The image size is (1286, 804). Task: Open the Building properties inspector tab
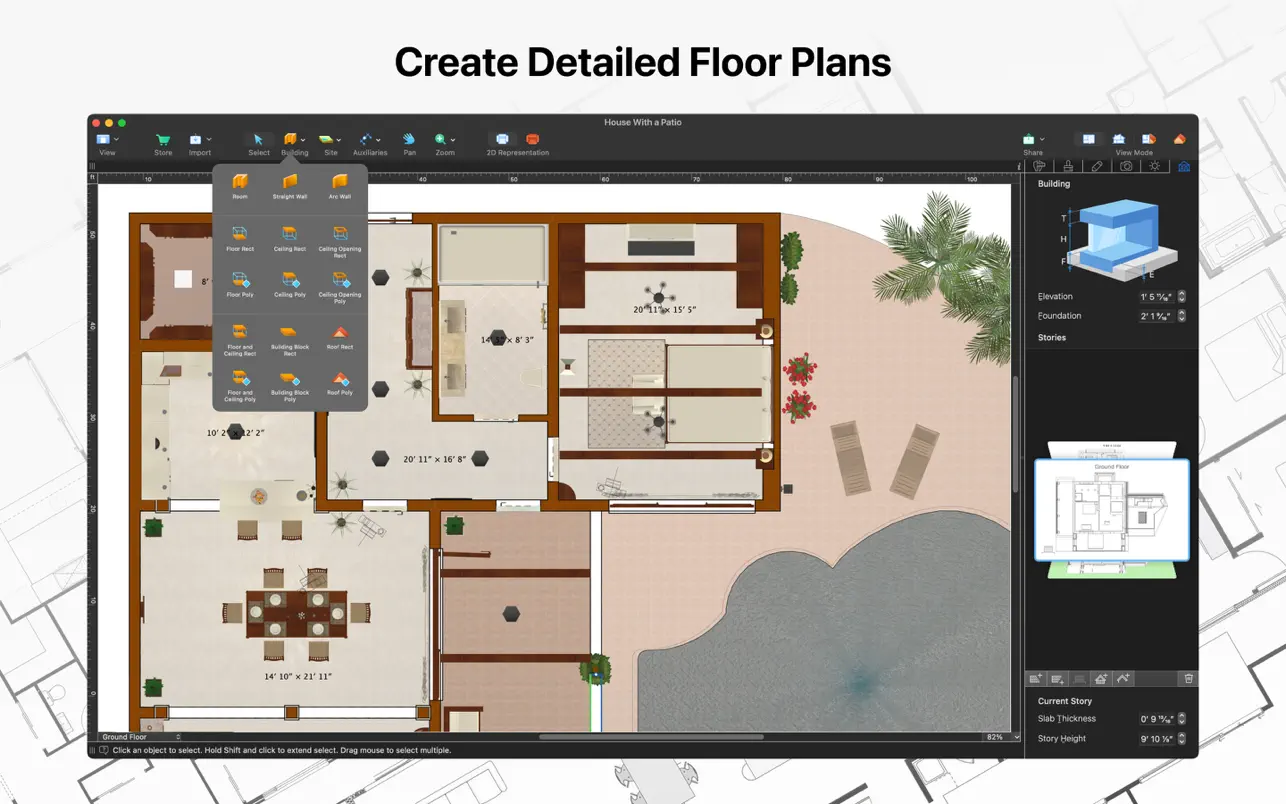click(x=1184, y=166)
